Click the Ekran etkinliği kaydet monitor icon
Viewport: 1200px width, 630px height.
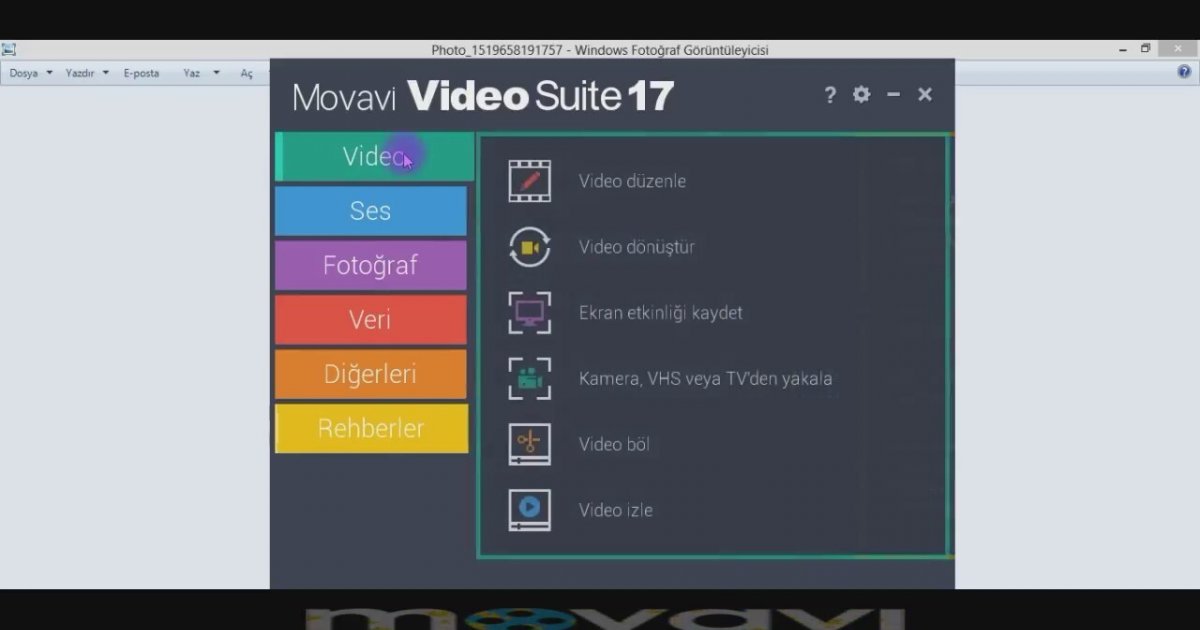529,313
